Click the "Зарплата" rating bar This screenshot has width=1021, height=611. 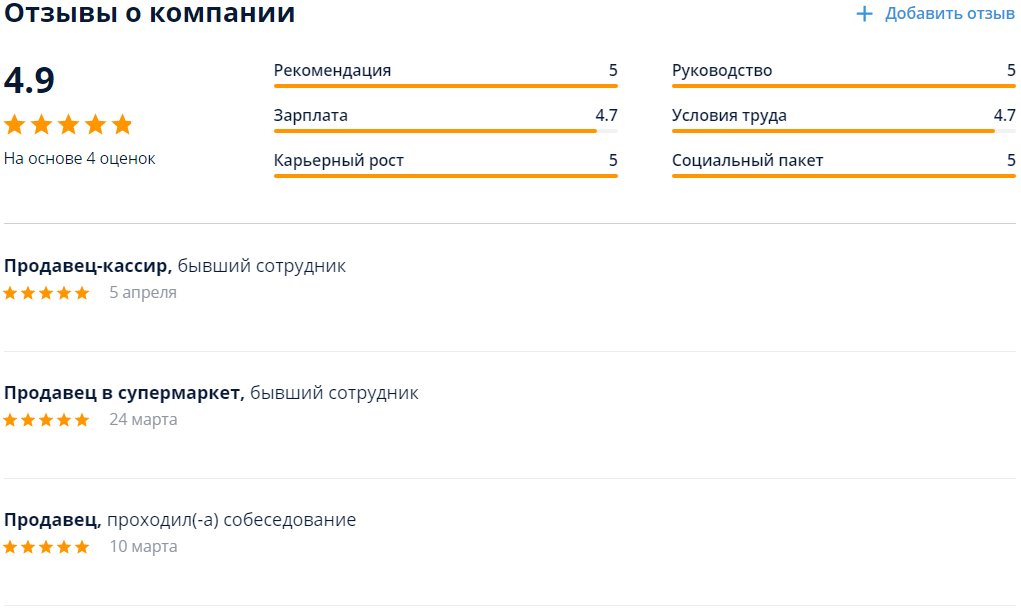(445, 131)
